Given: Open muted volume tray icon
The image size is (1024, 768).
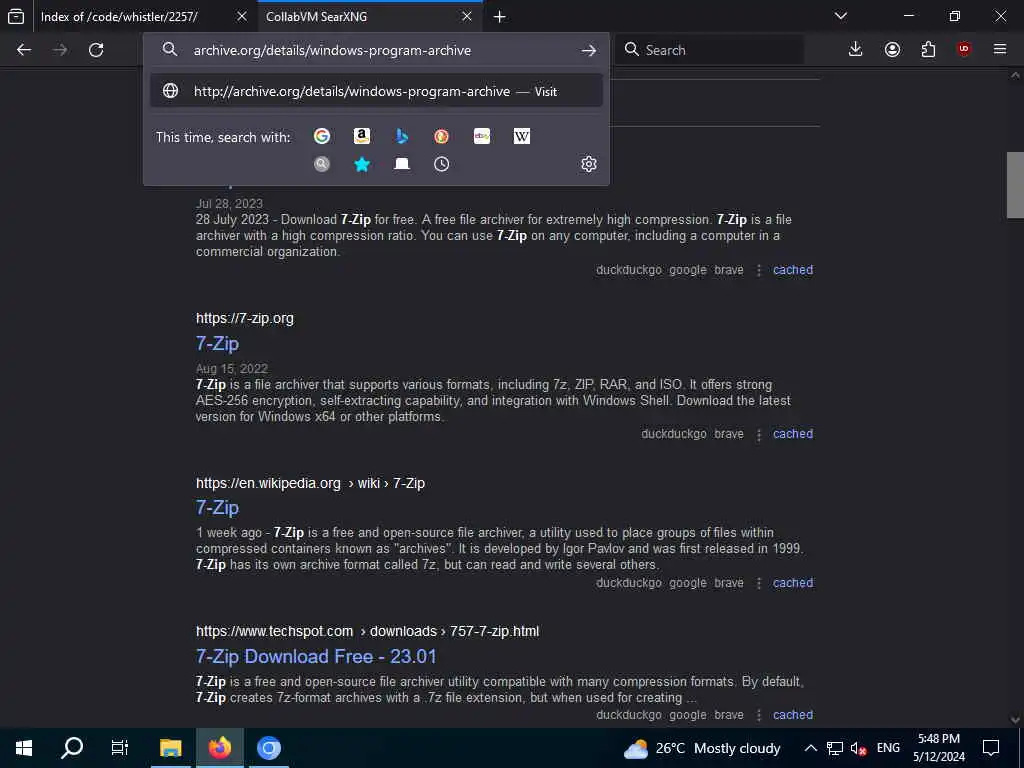Looking at the screenshot, I should click(x=859, y=748).
